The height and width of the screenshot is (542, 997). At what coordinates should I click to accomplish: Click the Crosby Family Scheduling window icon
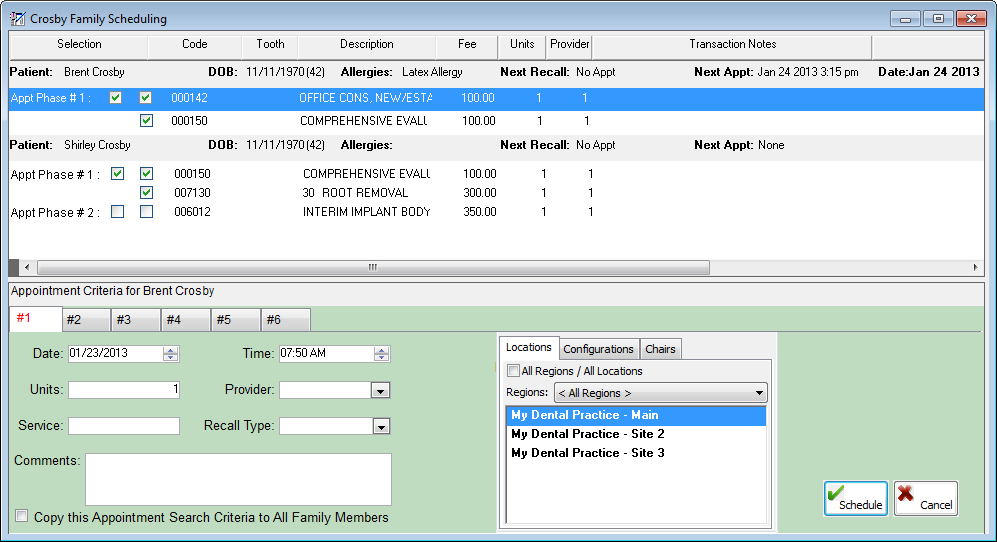(x=18, y=18)
